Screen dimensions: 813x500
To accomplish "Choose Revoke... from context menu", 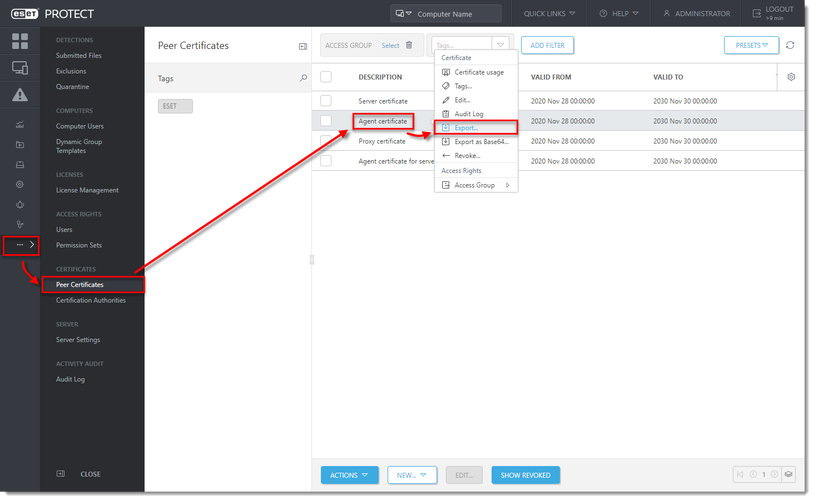I will point(475,156).
